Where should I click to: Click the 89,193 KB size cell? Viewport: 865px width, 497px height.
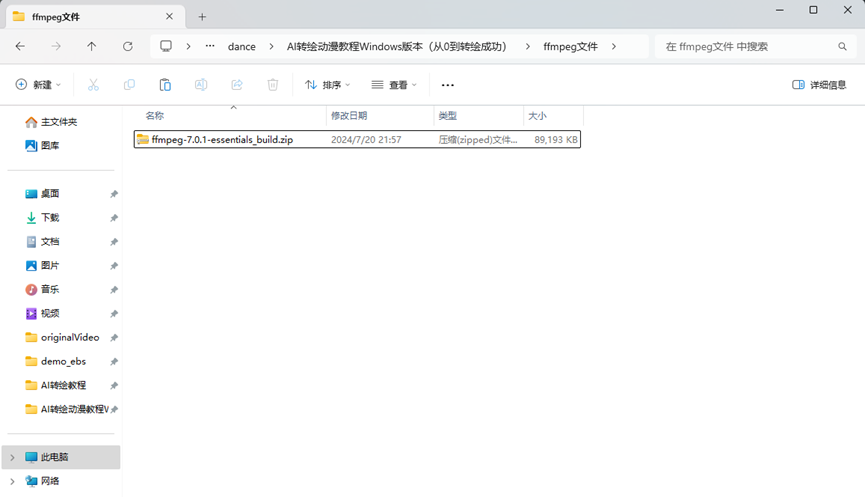(x=556, y=140)
